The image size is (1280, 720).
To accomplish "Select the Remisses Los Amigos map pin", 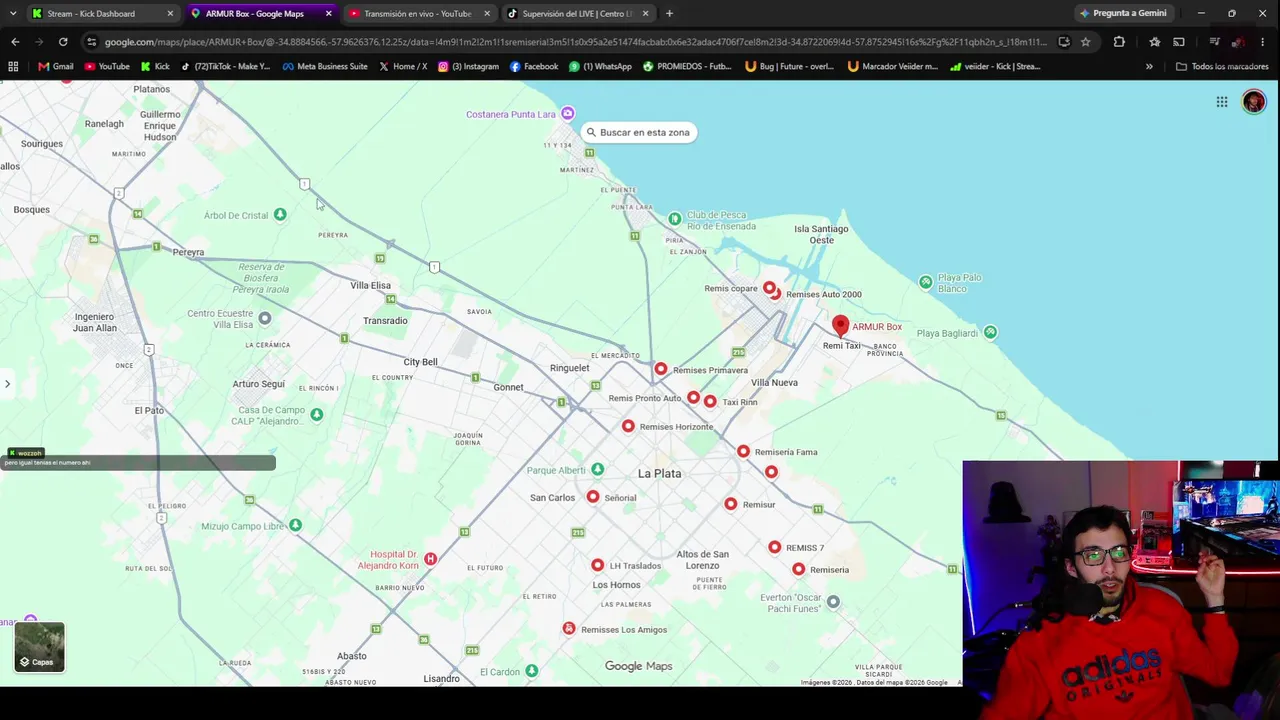I will pos(569,628).
